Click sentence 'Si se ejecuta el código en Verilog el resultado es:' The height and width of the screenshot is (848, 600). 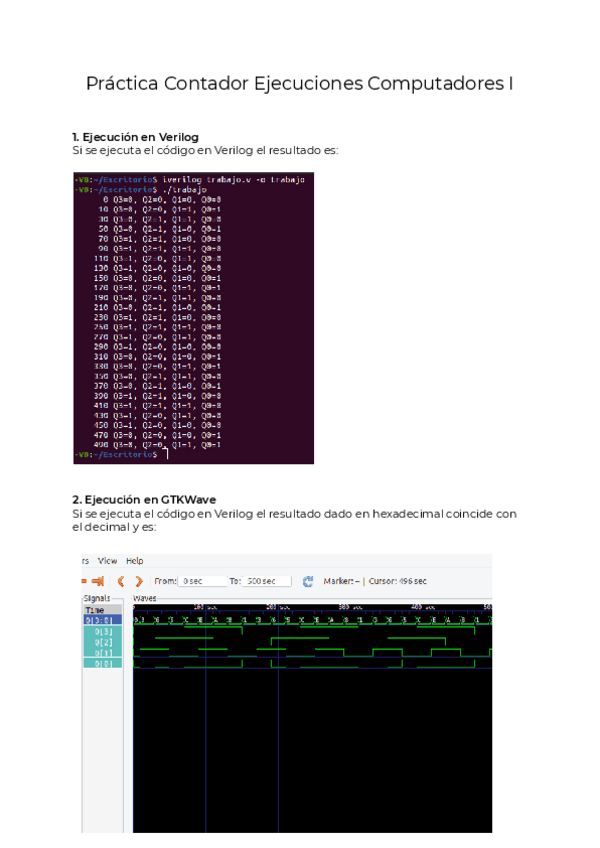(x=206, y=150)
